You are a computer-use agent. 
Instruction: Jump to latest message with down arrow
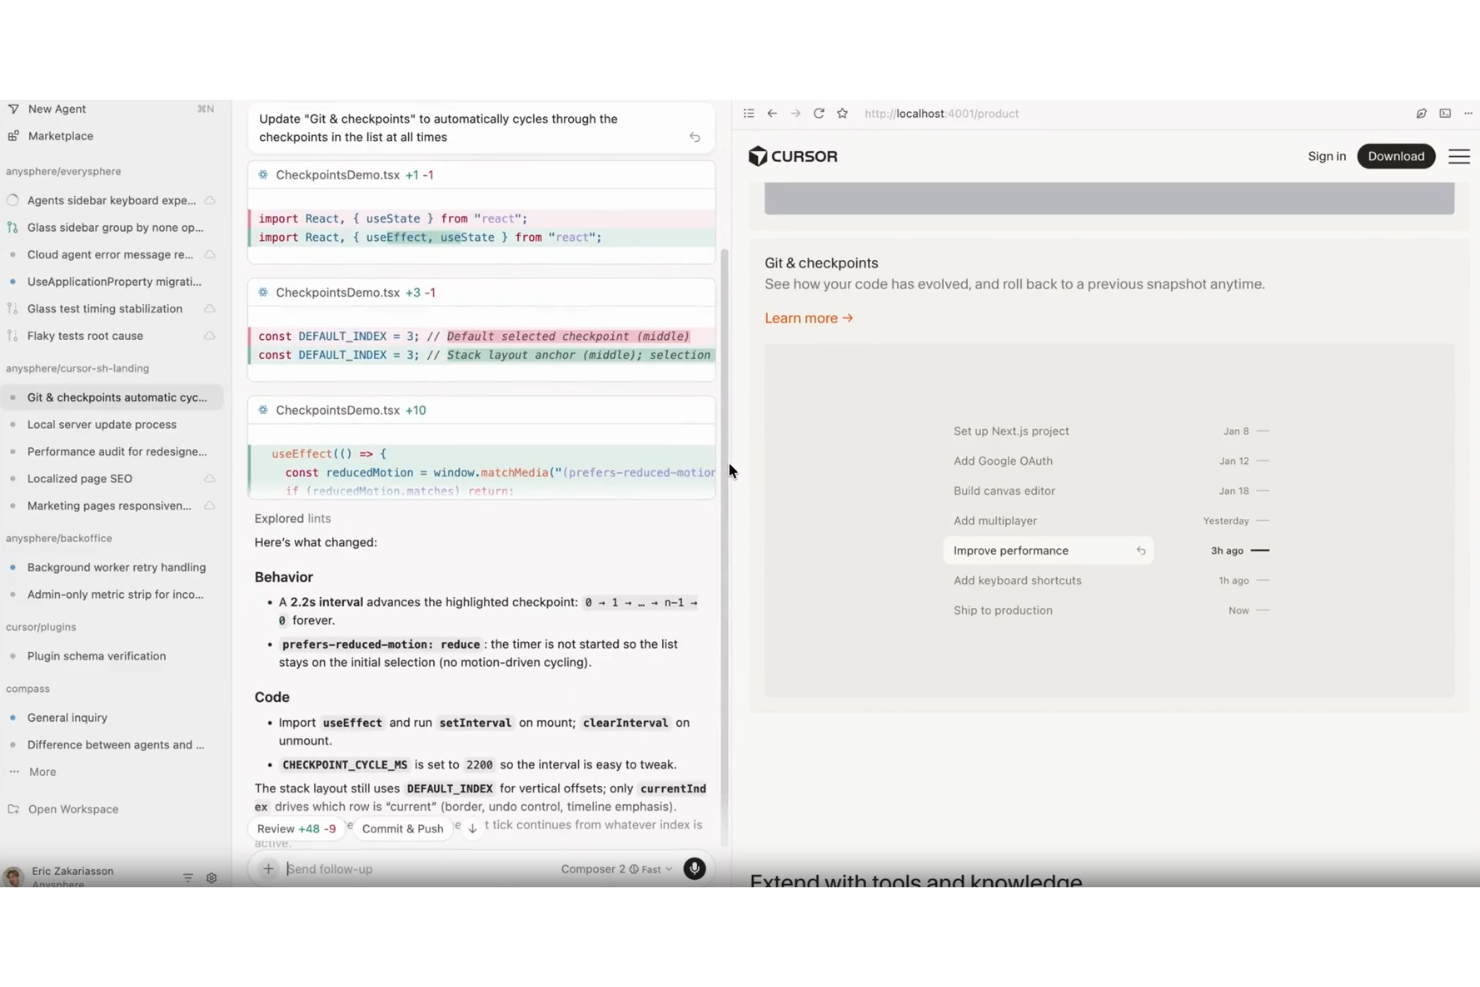[472, 829]
